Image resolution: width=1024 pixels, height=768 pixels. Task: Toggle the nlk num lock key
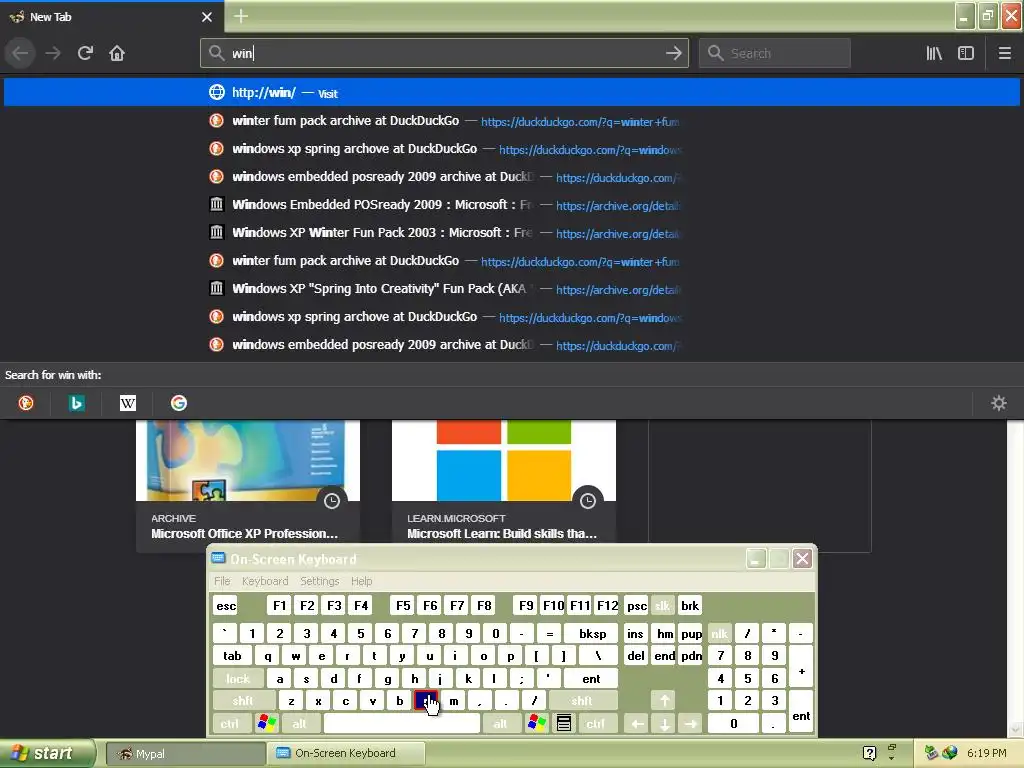(719, 633)
